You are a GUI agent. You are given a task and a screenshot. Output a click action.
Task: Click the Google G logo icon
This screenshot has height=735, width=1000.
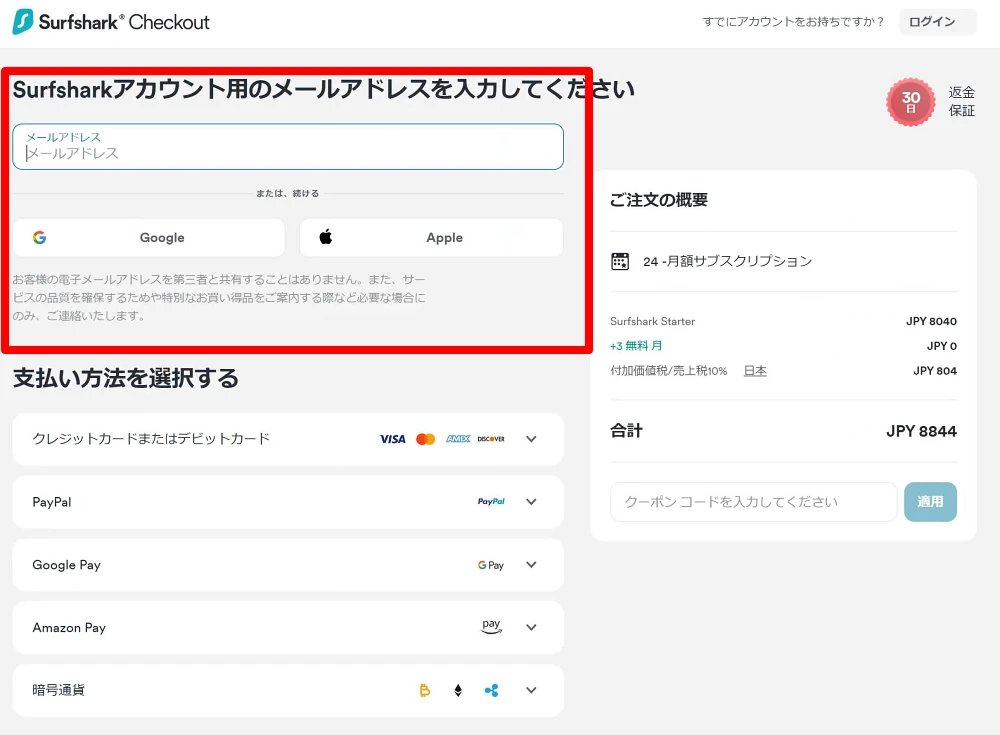tap(40, 237)
